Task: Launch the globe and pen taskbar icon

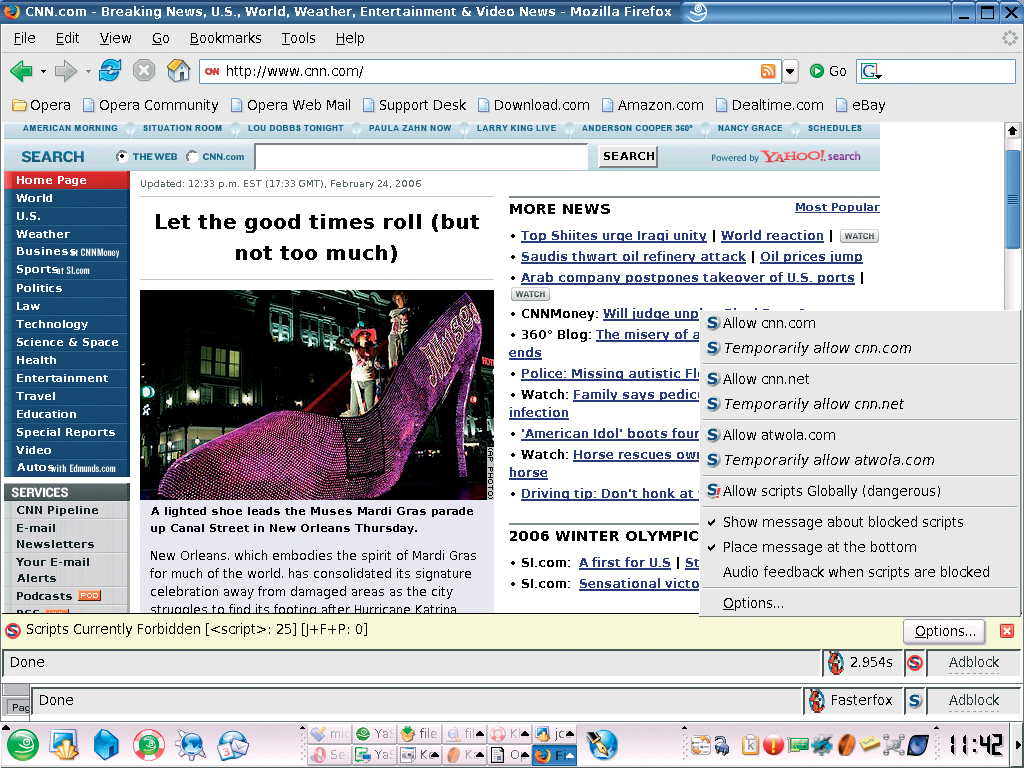Action: click(602, 745)
